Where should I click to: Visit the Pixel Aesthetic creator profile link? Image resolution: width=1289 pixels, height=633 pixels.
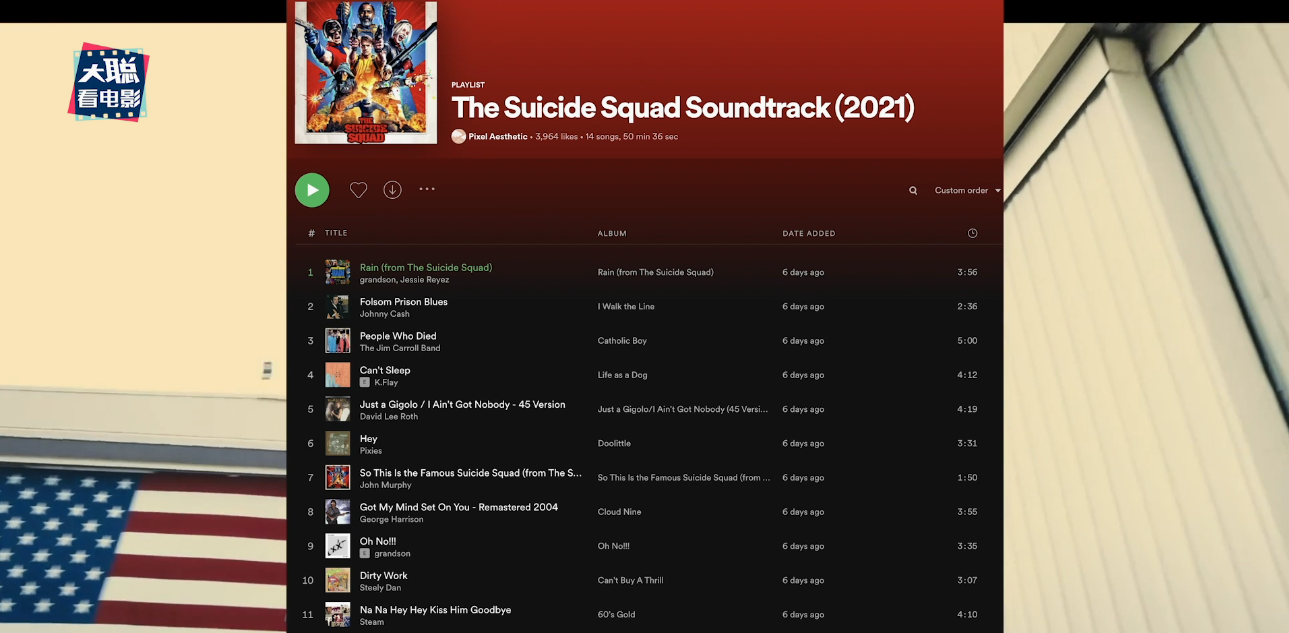498,137
